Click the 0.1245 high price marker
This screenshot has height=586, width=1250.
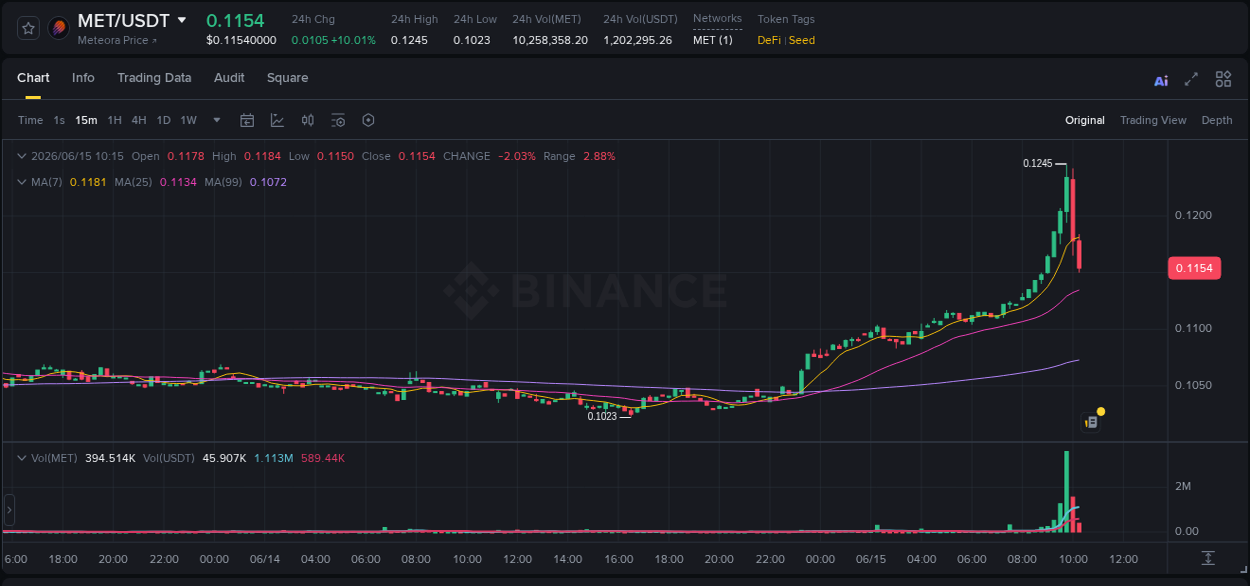[x=1038, y=163]
